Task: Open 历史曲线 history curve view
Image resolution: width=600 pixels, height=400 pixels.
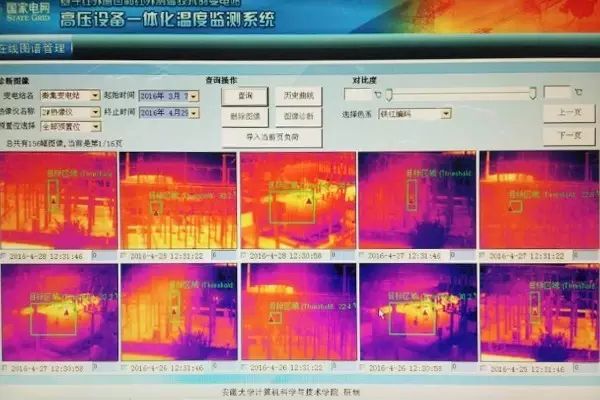Action: pyautogui.click(x=298, y=95)
